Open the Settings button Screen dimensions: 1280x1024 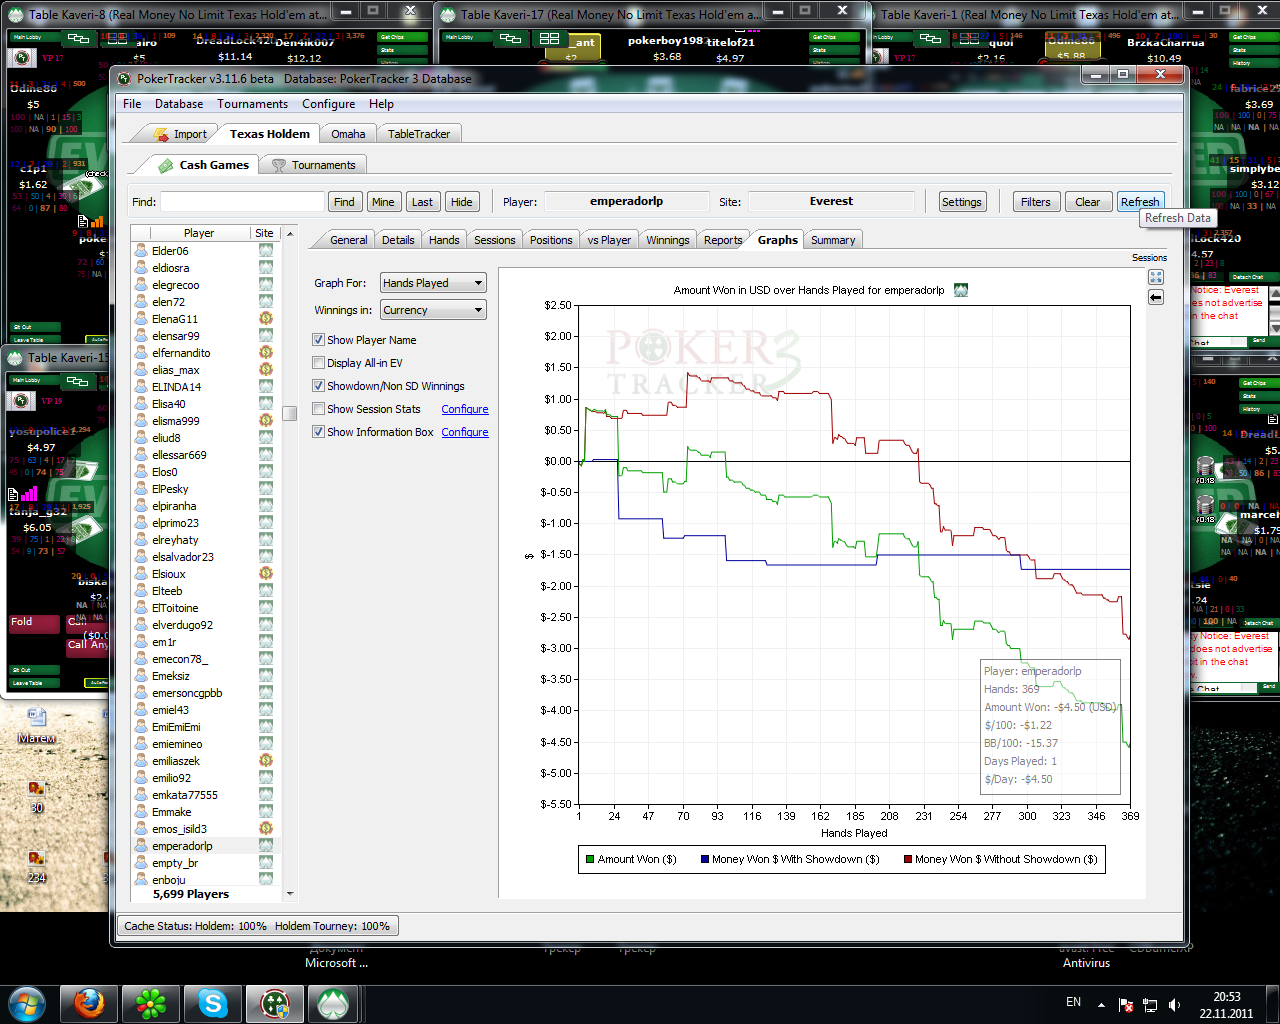(x=962, y=202)
